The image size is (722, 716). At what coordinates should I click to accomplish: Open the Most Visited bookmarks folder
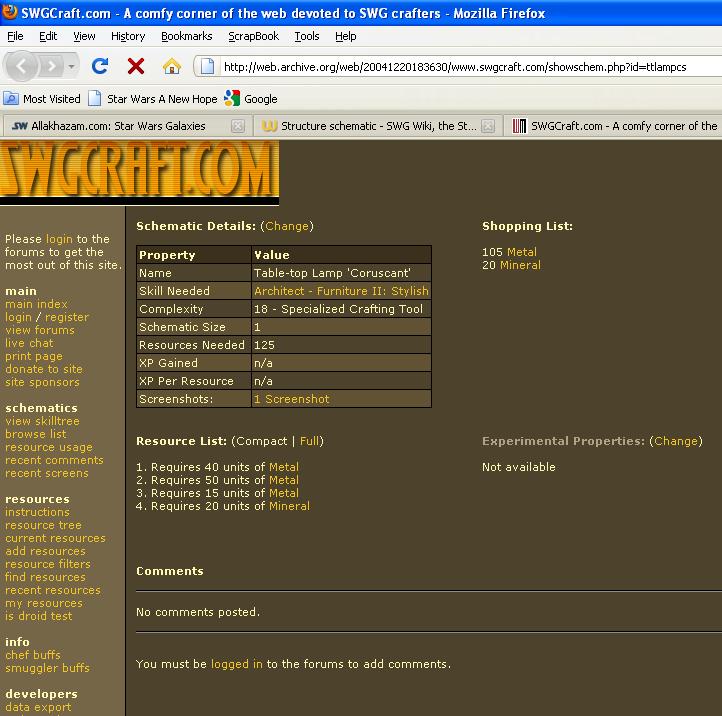(42, 99)
